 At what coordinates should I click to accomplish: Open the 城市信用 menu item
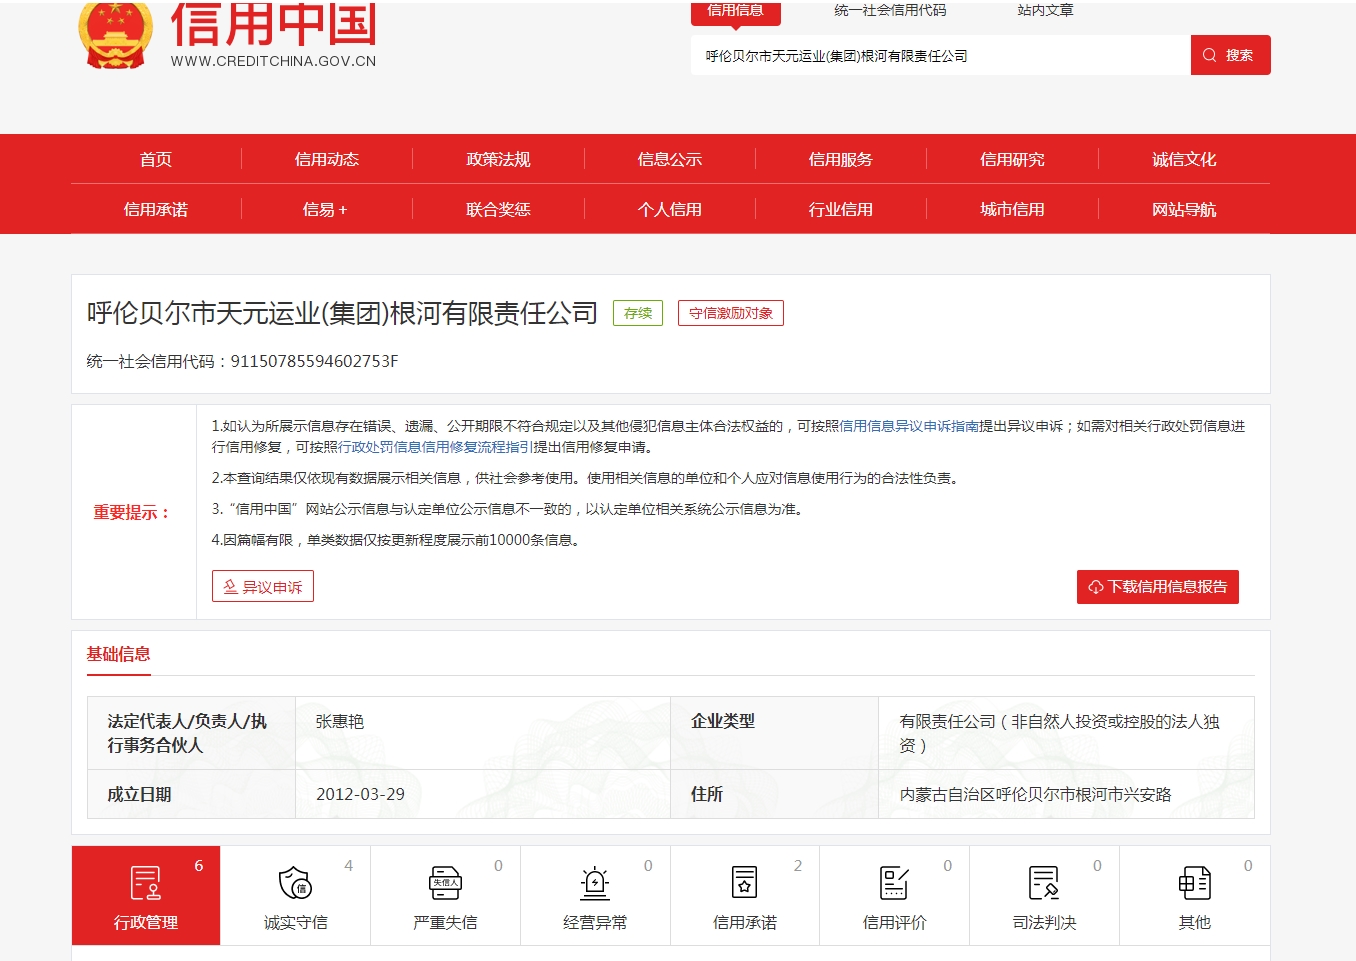1012,209
